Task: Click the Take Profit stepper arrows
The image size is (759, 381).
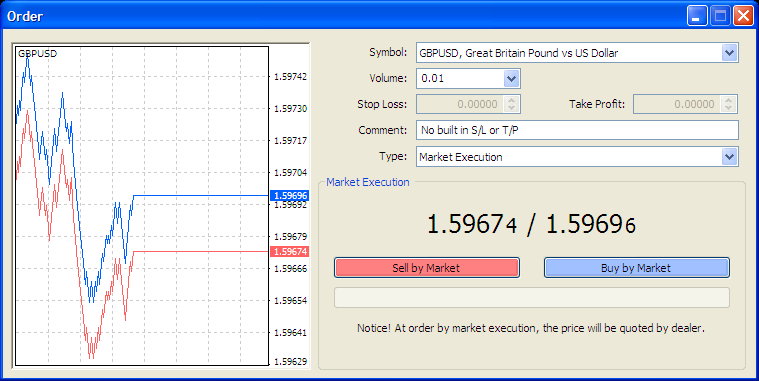Action: 729,104
